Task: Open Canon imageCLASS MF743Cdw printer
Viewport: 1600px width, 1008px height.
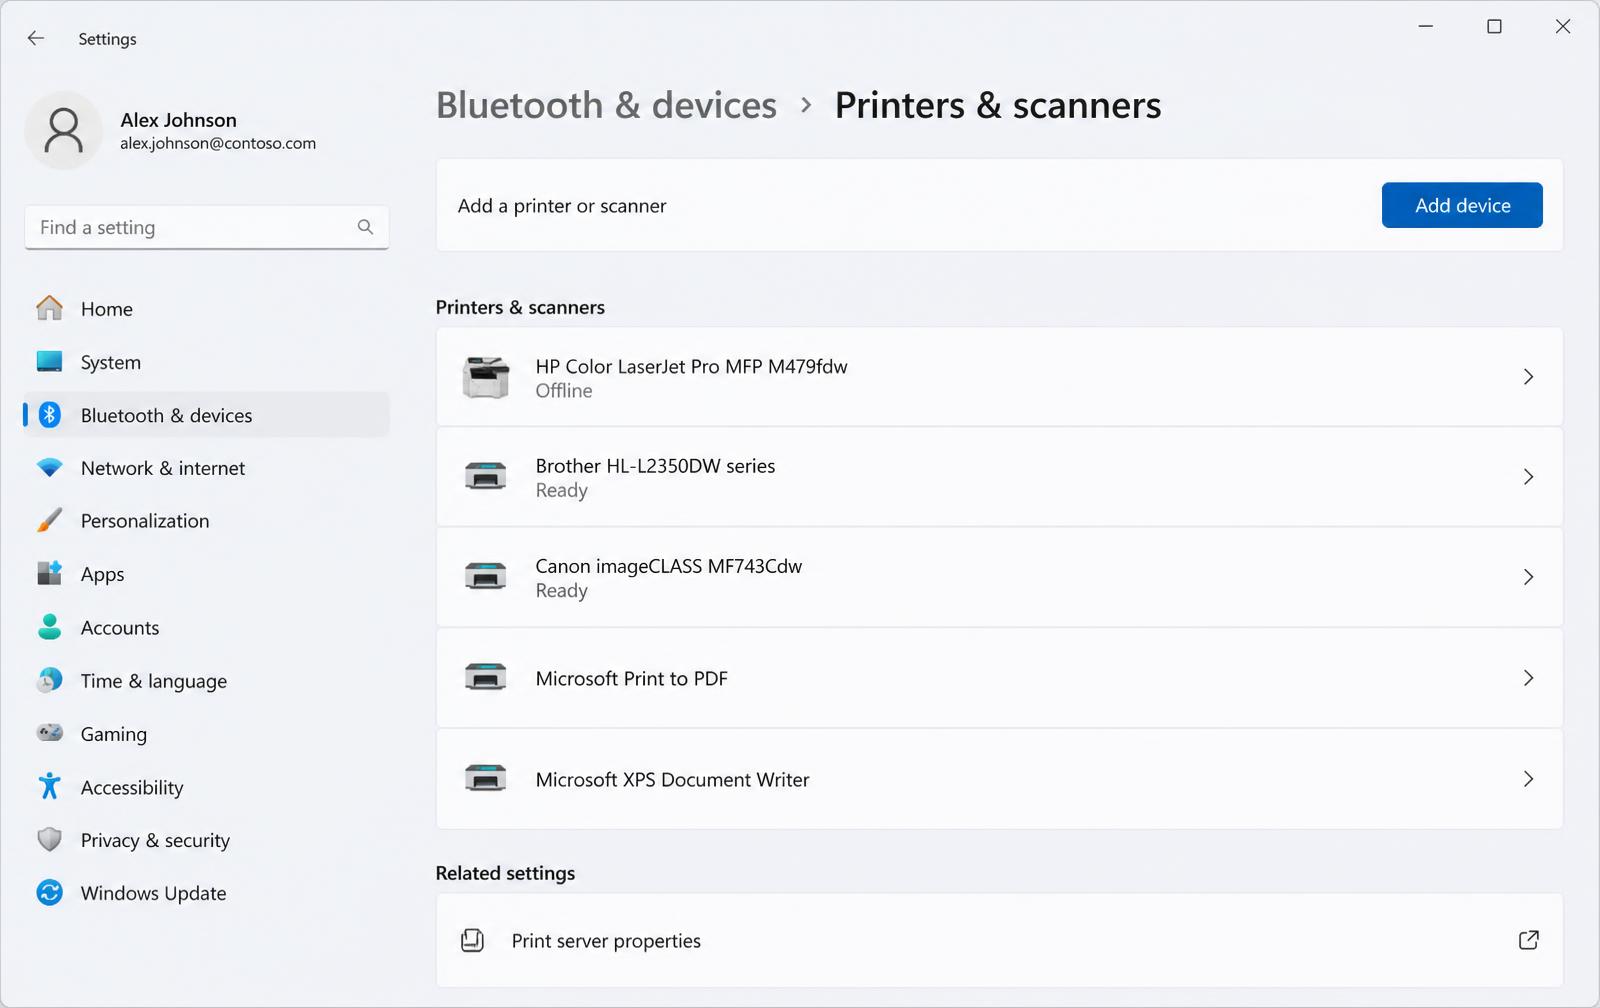Action: pos(999,577)
